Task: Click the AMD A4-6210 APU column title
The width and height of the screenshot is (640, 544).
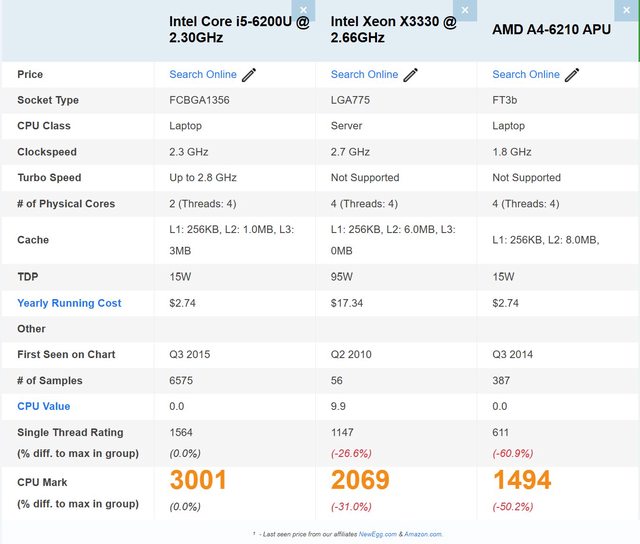Action: point(551,29)
